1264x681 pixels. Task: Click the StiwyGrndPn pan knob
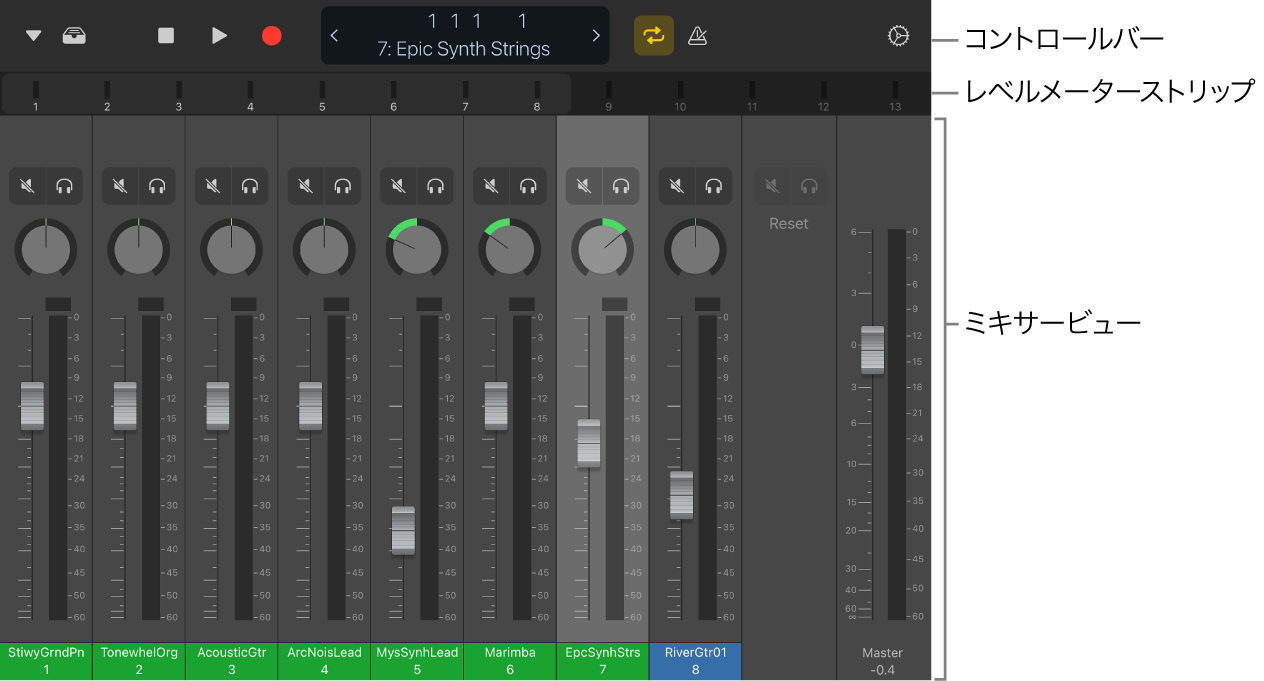point(46,248)
